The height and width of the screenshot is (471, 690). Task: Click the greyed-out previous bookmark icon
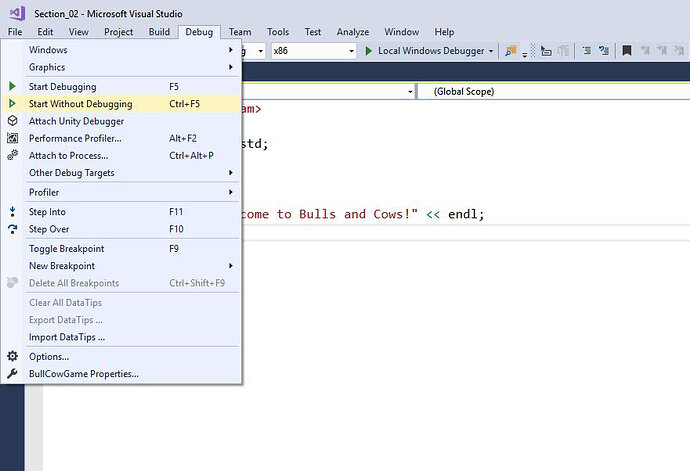coord(646,51)
